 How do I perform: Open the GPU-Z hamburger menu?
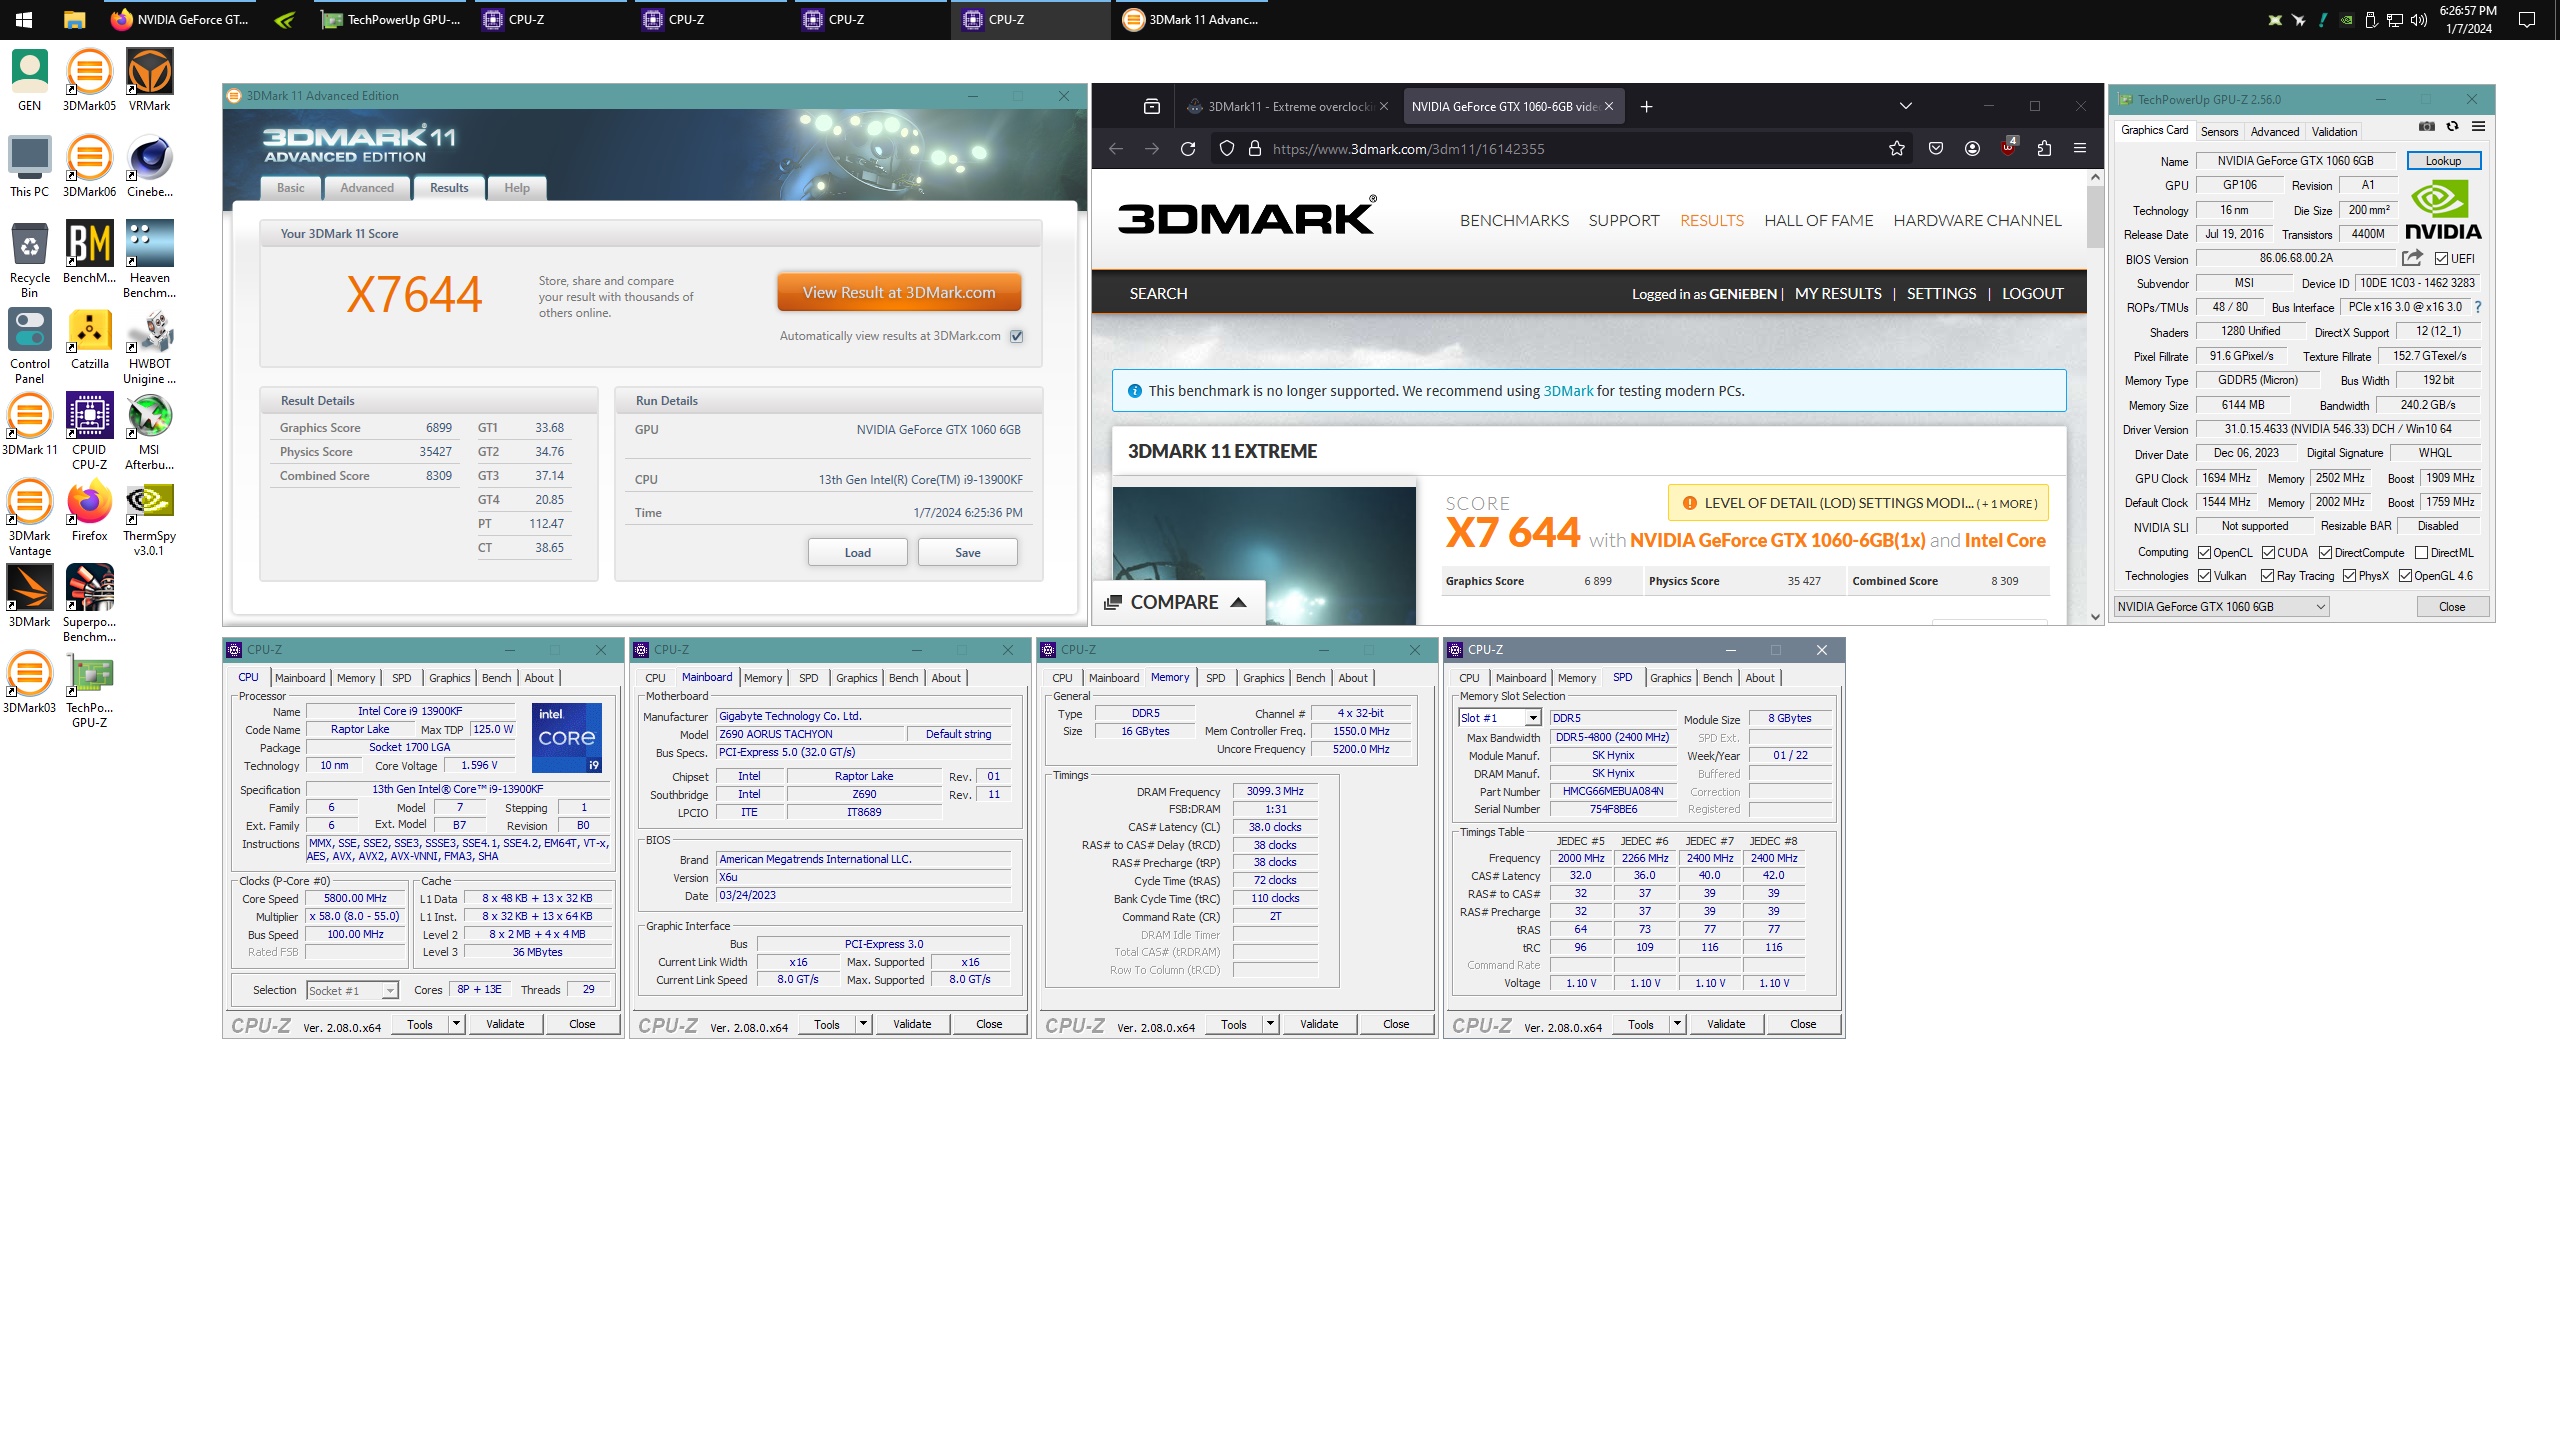pyautogui.click(x=2478, y=127)
